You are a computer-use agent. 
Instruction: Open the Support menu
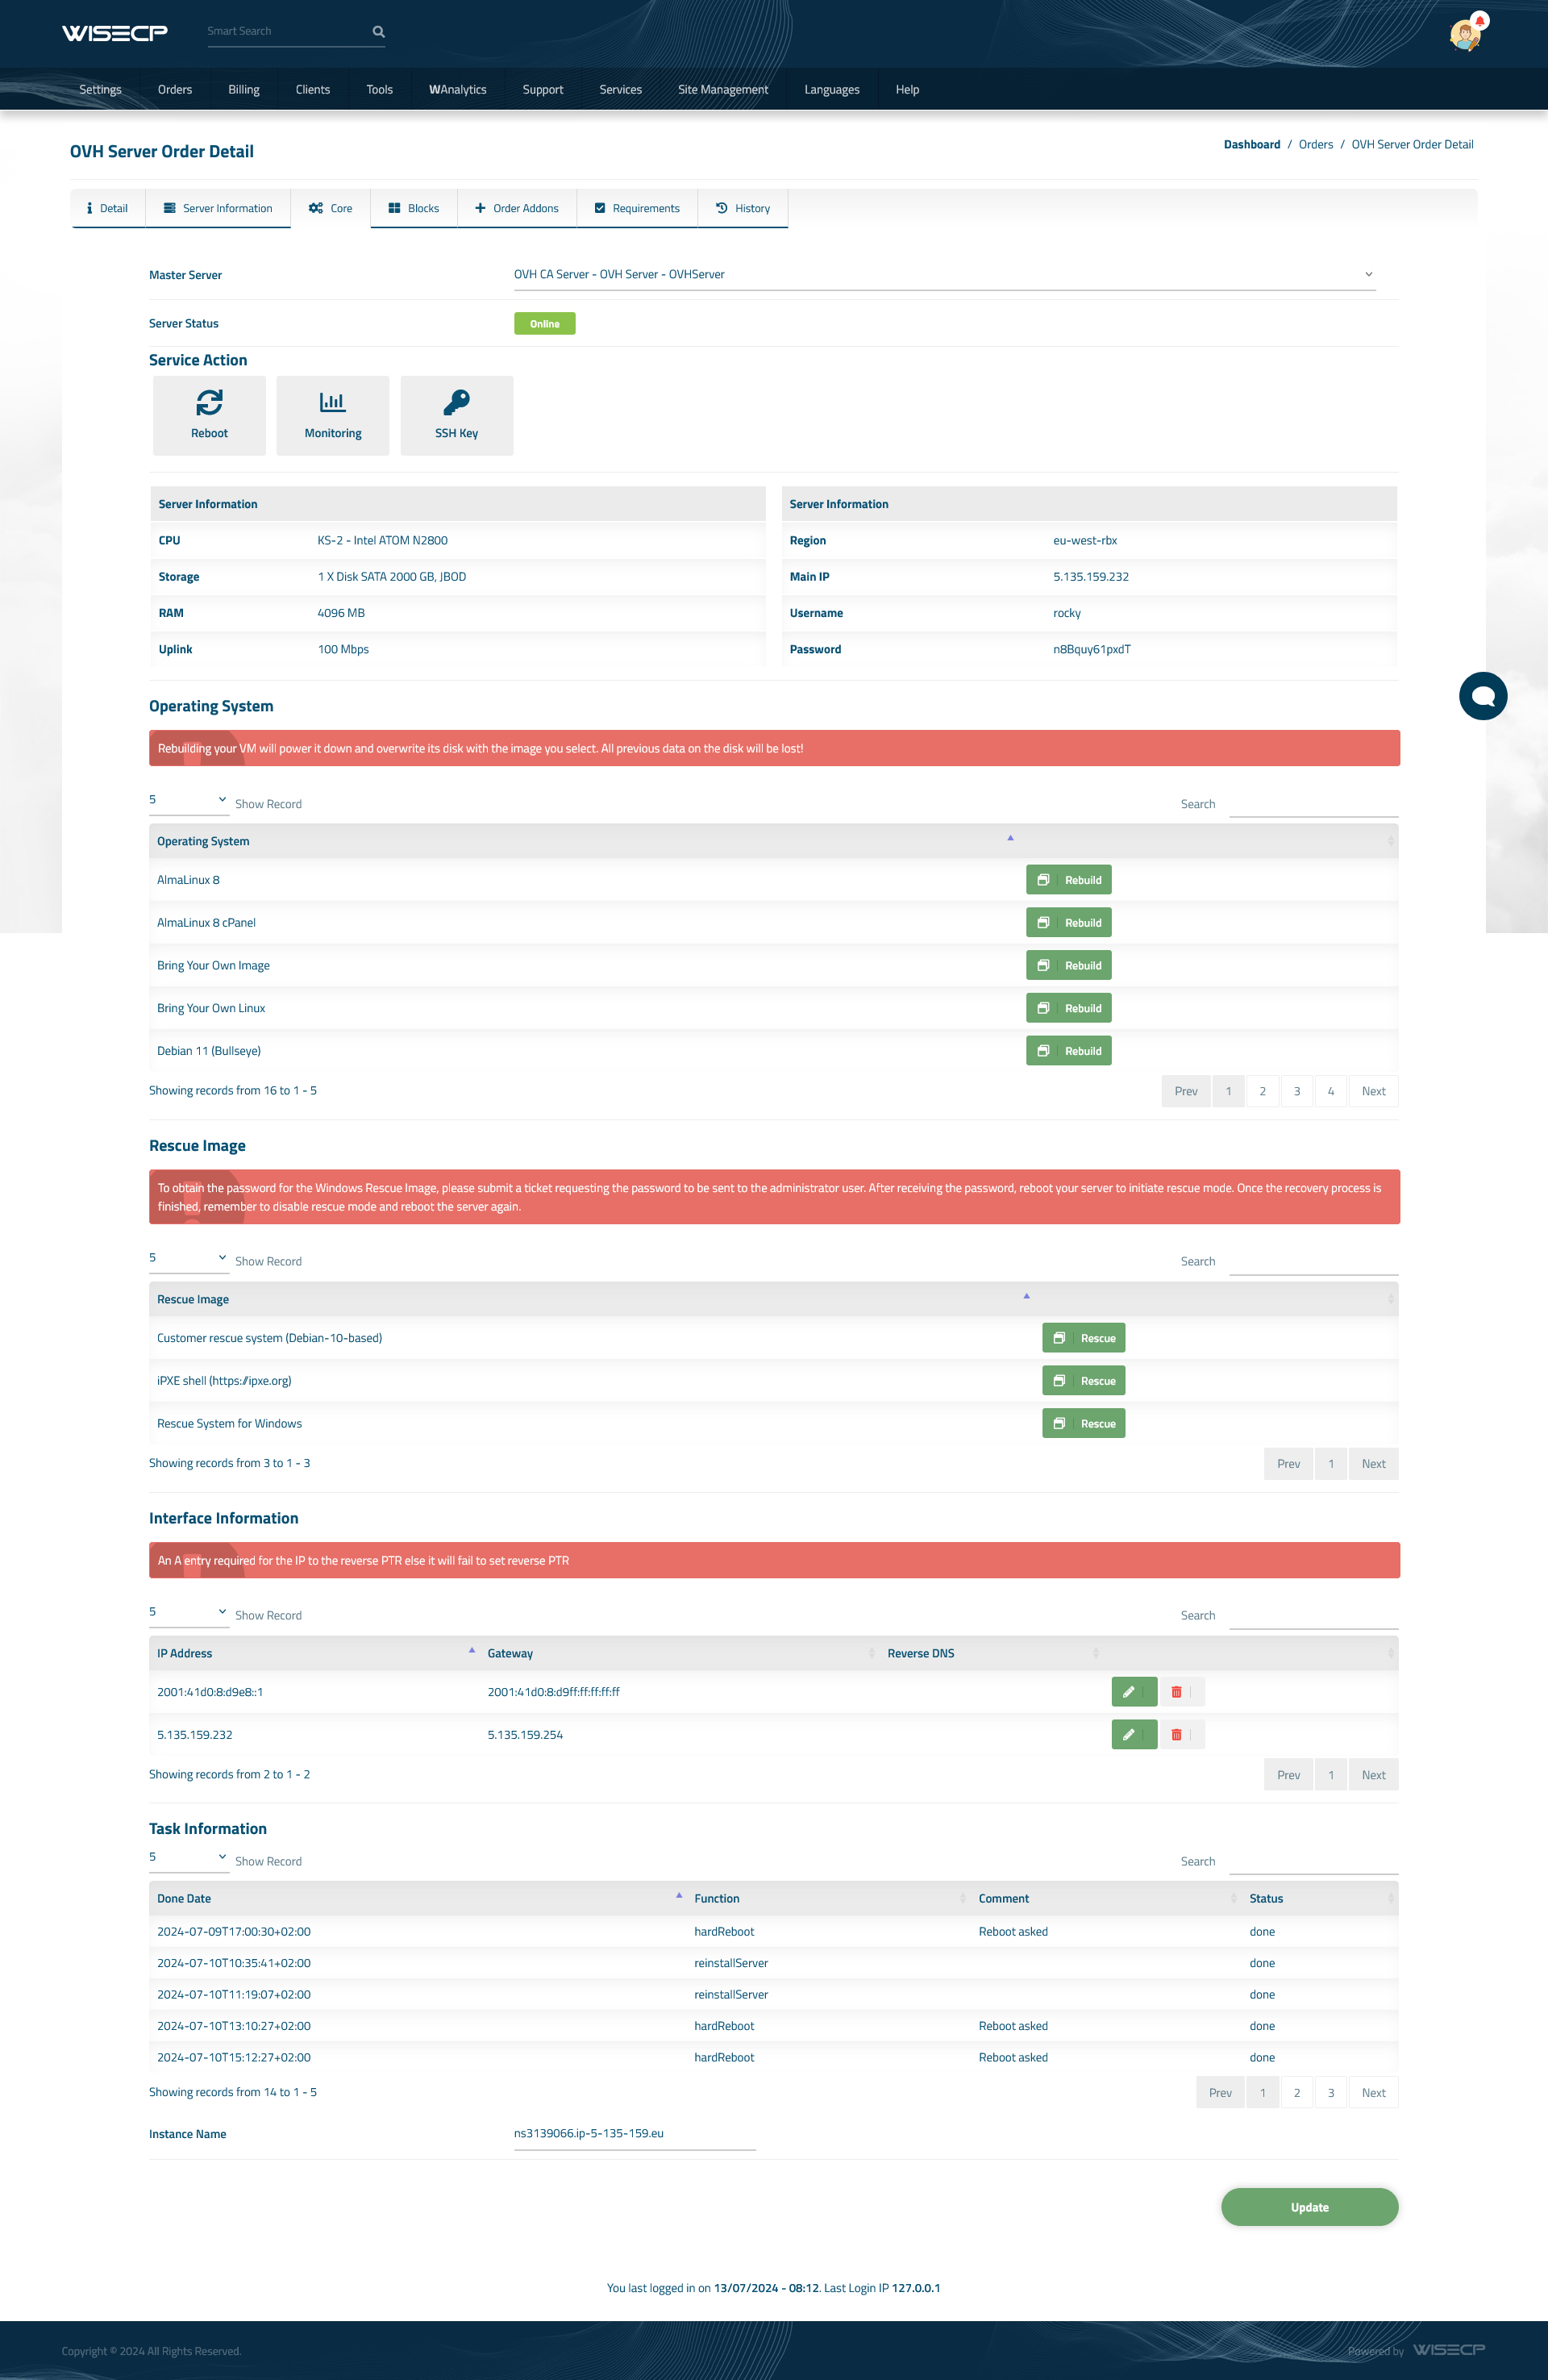pyautogui.click(x=543, y=89)
